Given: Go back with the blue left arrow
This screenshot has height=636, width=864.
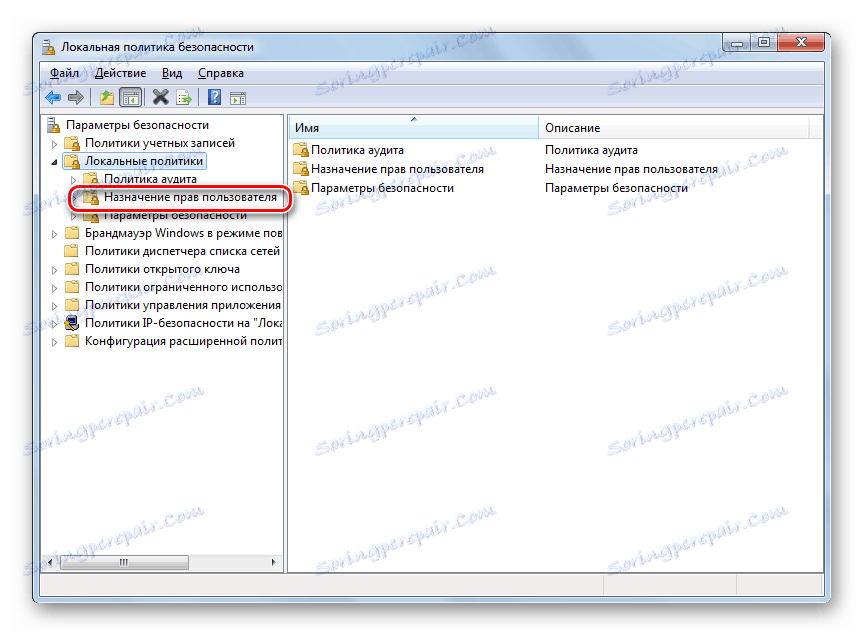Looking at the screenshot, I should click(53, 98).
